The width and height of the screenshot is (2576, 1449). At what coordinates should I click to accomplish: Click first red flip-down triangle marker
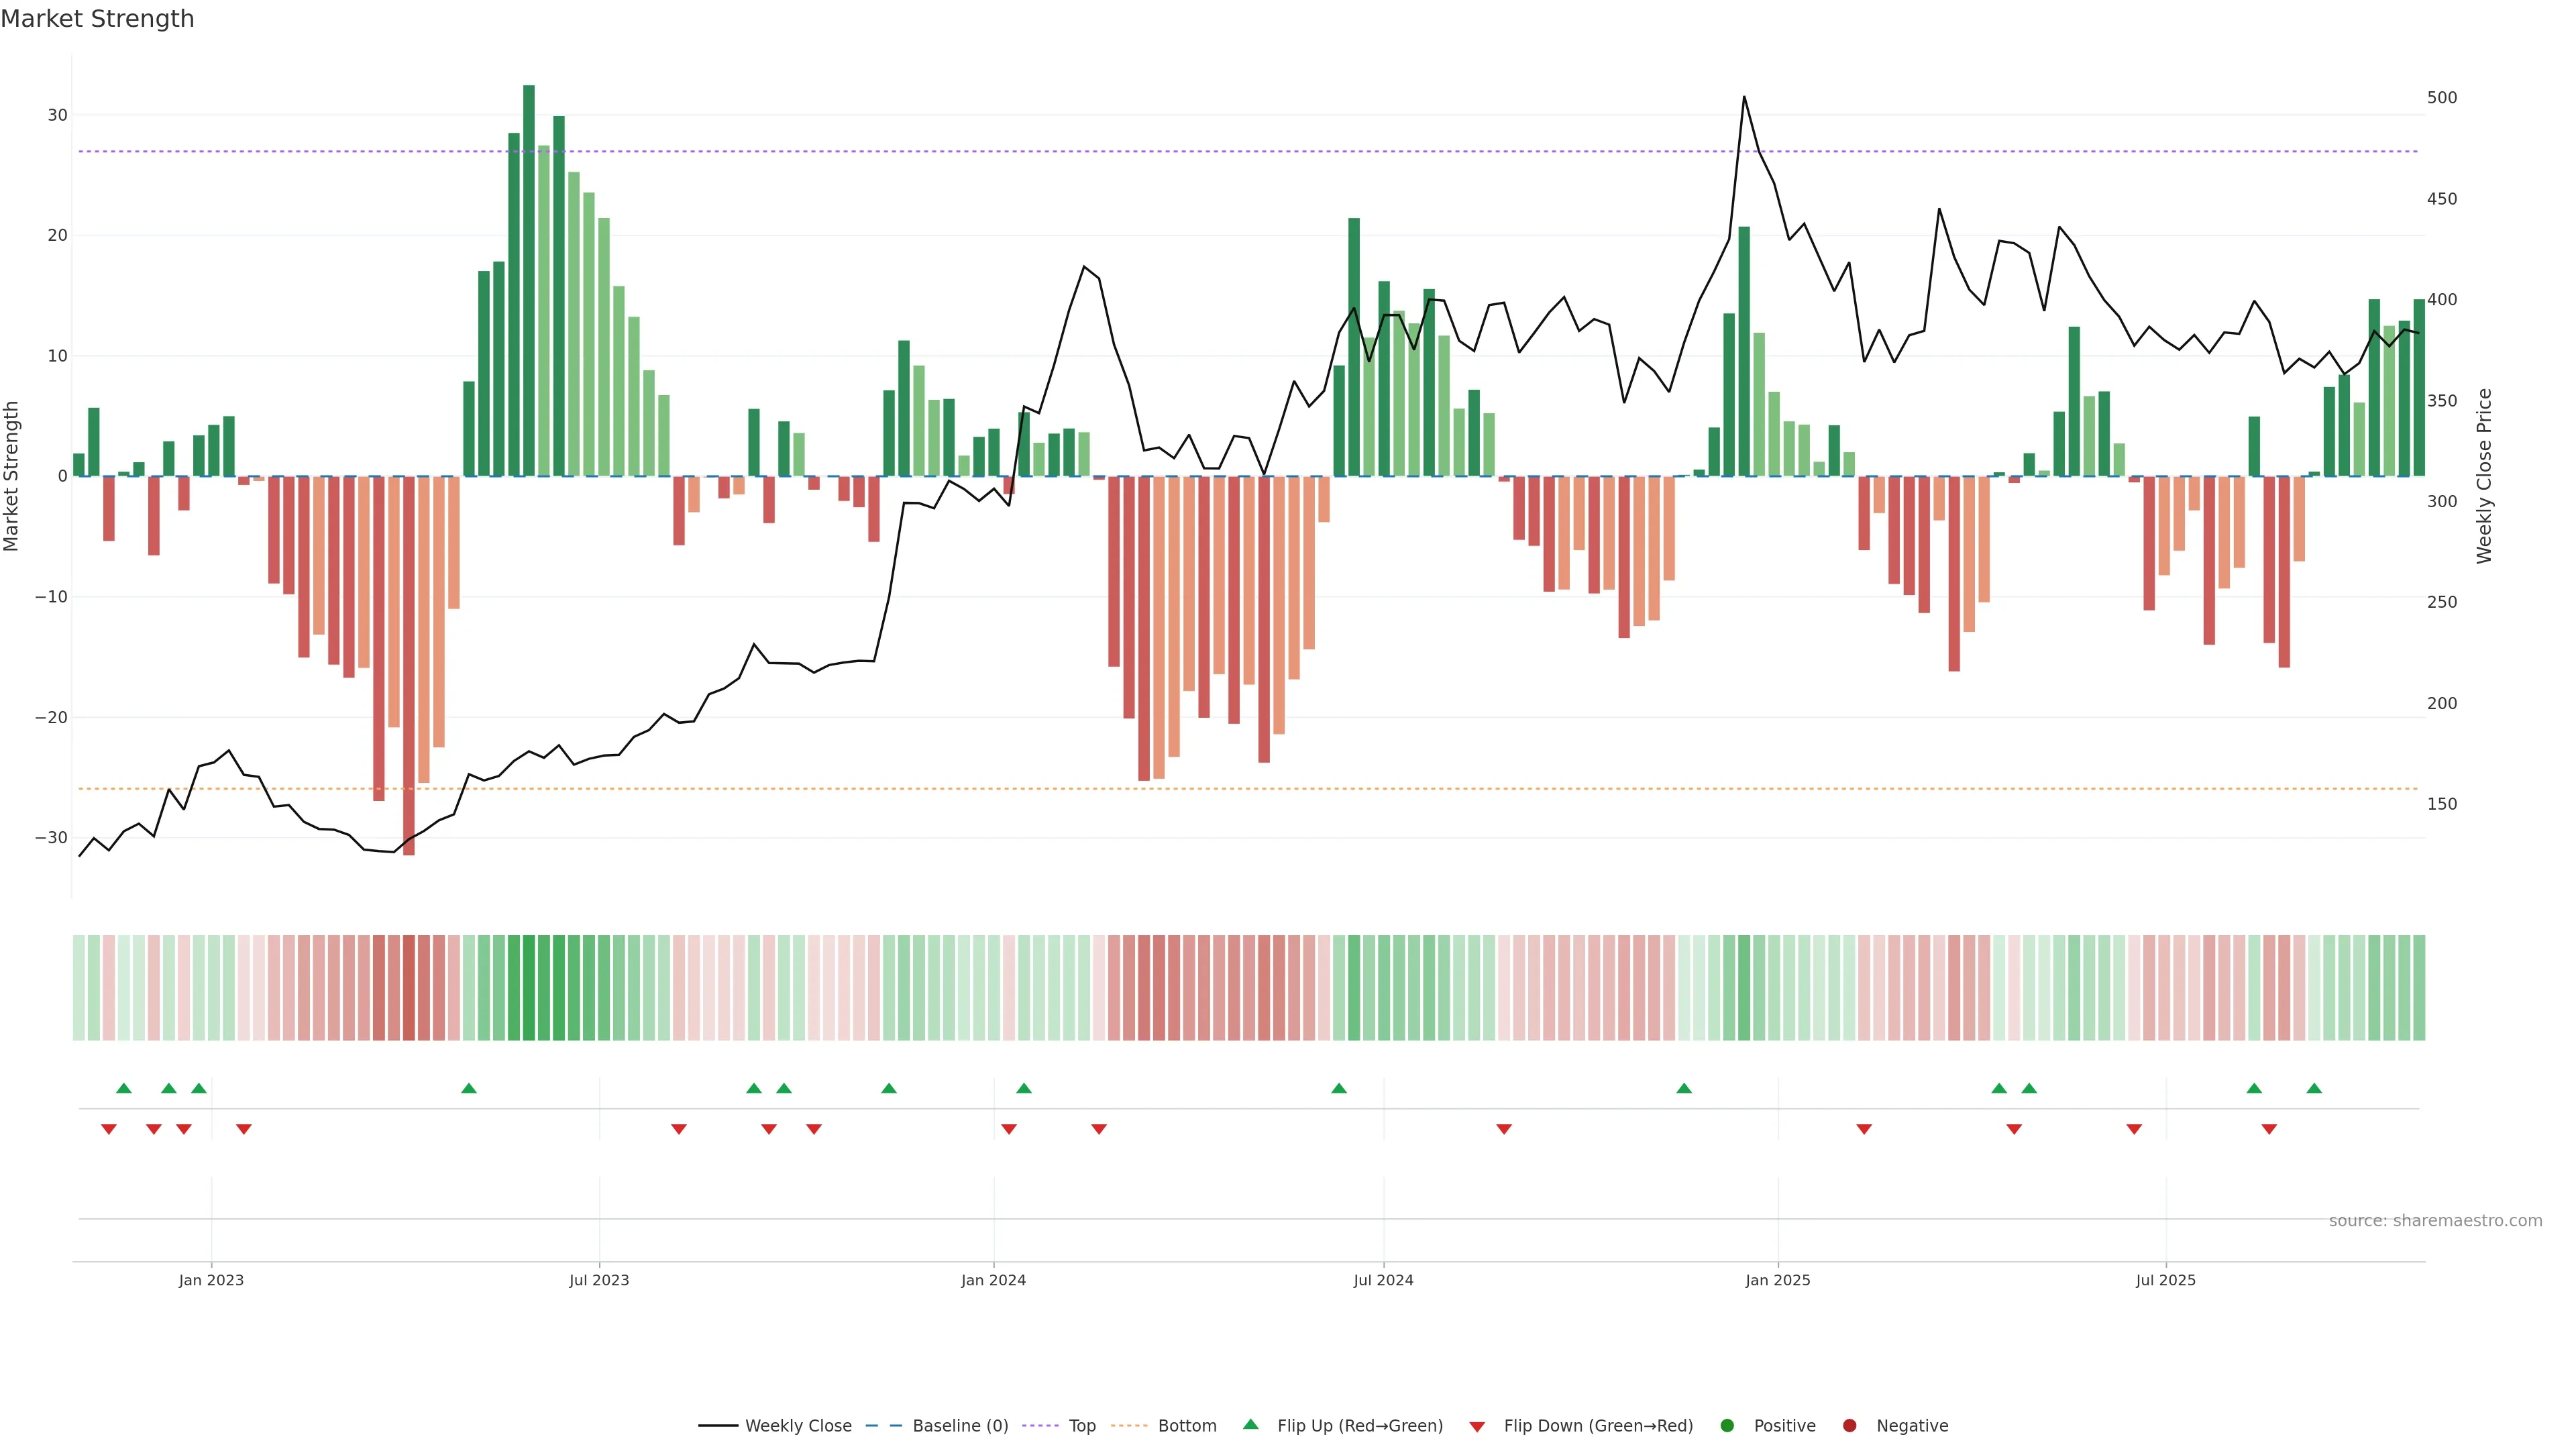pyautogui.click(x=109, y=1129)
